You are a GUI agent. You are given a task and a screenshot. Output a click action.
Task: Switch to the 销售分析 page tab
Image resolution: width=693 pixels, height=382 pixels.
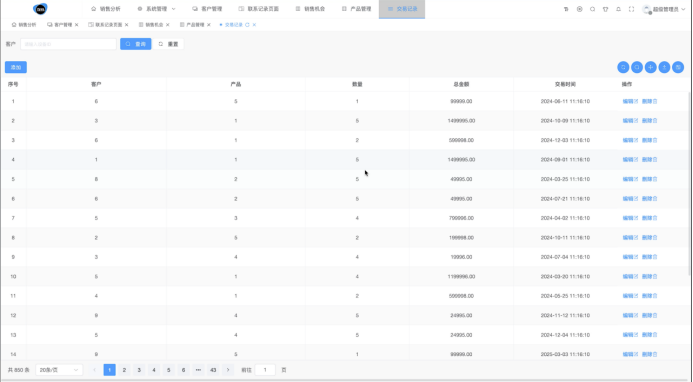pos(24,25)
